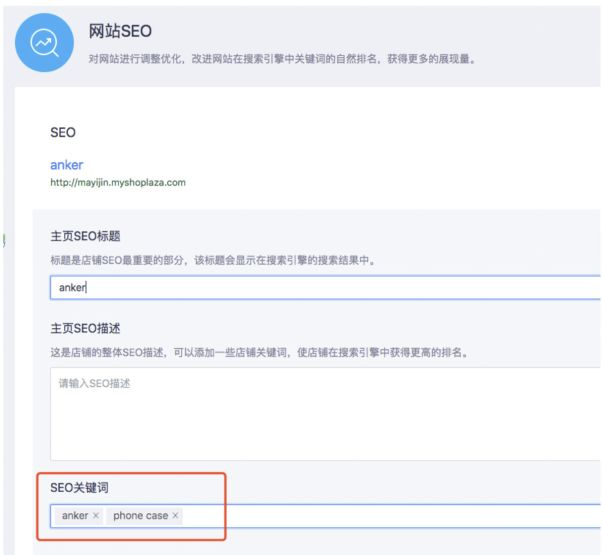
Task: Click the SEO section heading above anker
Action: click(x=63, y=132)
